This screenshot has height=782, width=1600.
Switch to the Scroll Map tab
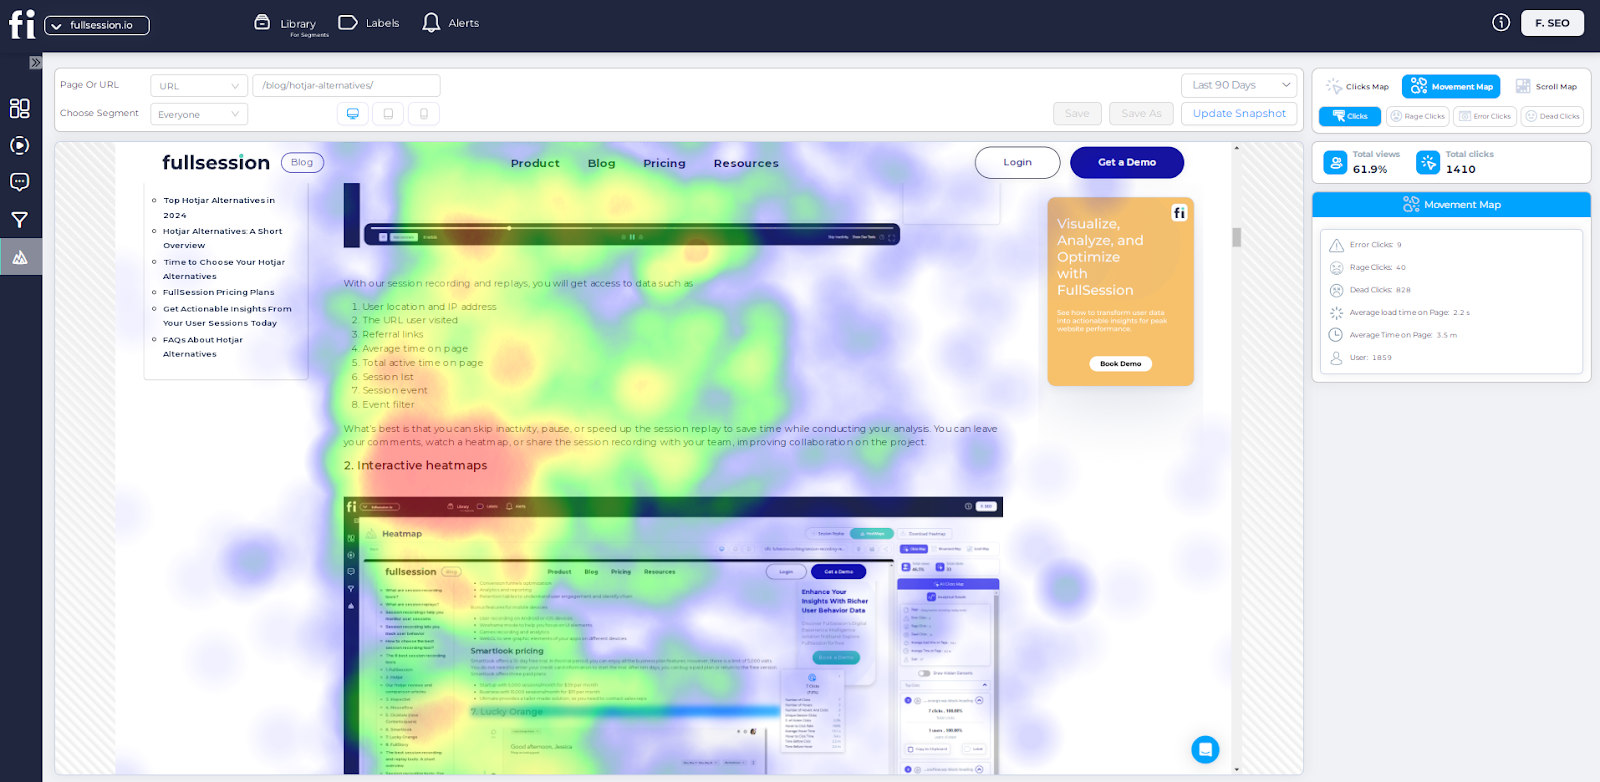pos(1546,87)
